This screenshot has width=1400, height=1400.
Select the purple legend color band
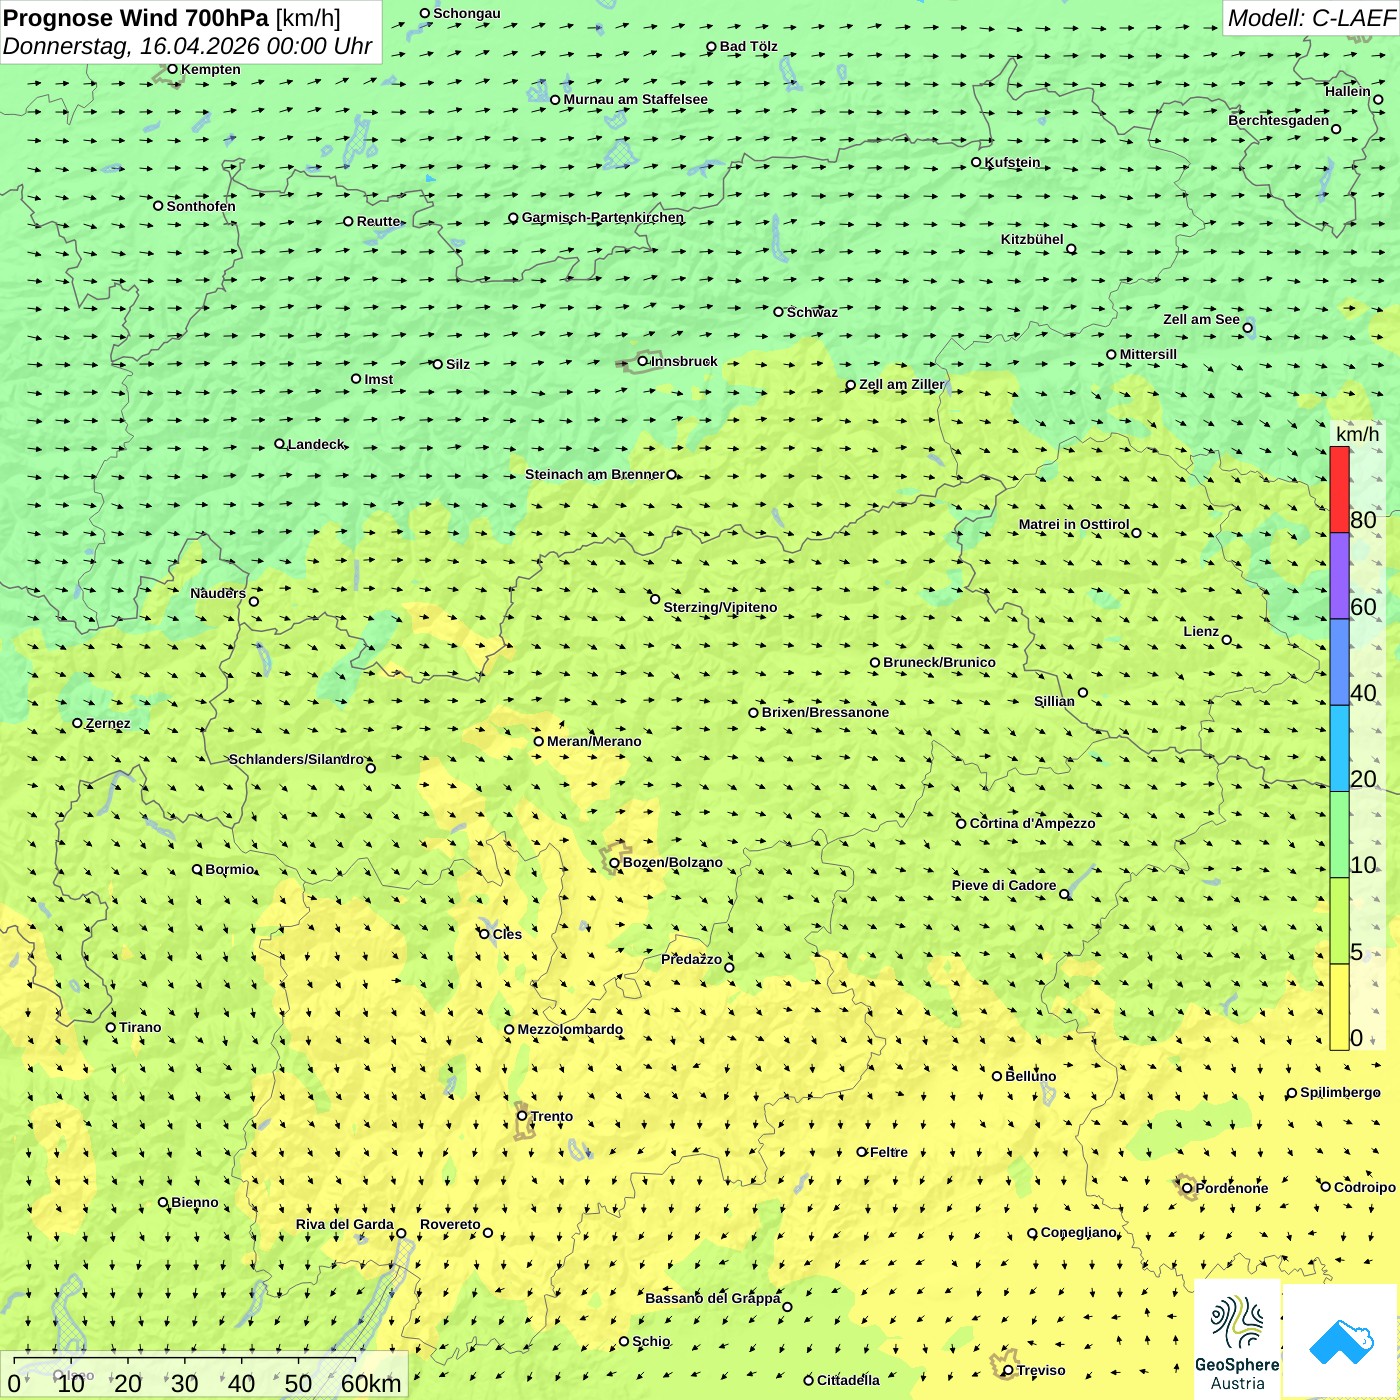1339,576
